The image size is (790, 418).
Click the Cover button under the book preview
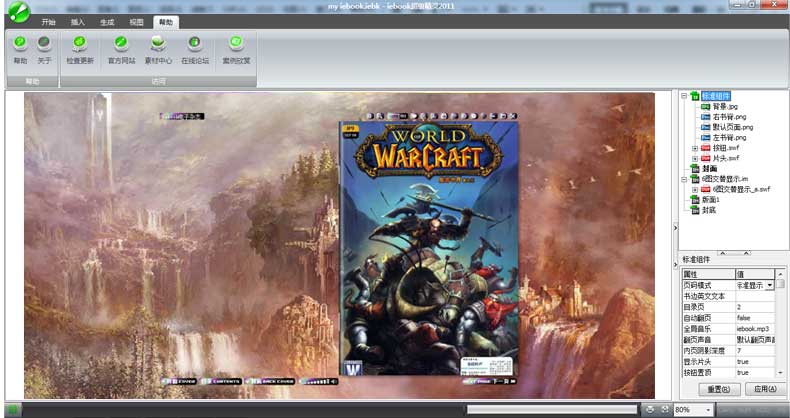[180, 382]
